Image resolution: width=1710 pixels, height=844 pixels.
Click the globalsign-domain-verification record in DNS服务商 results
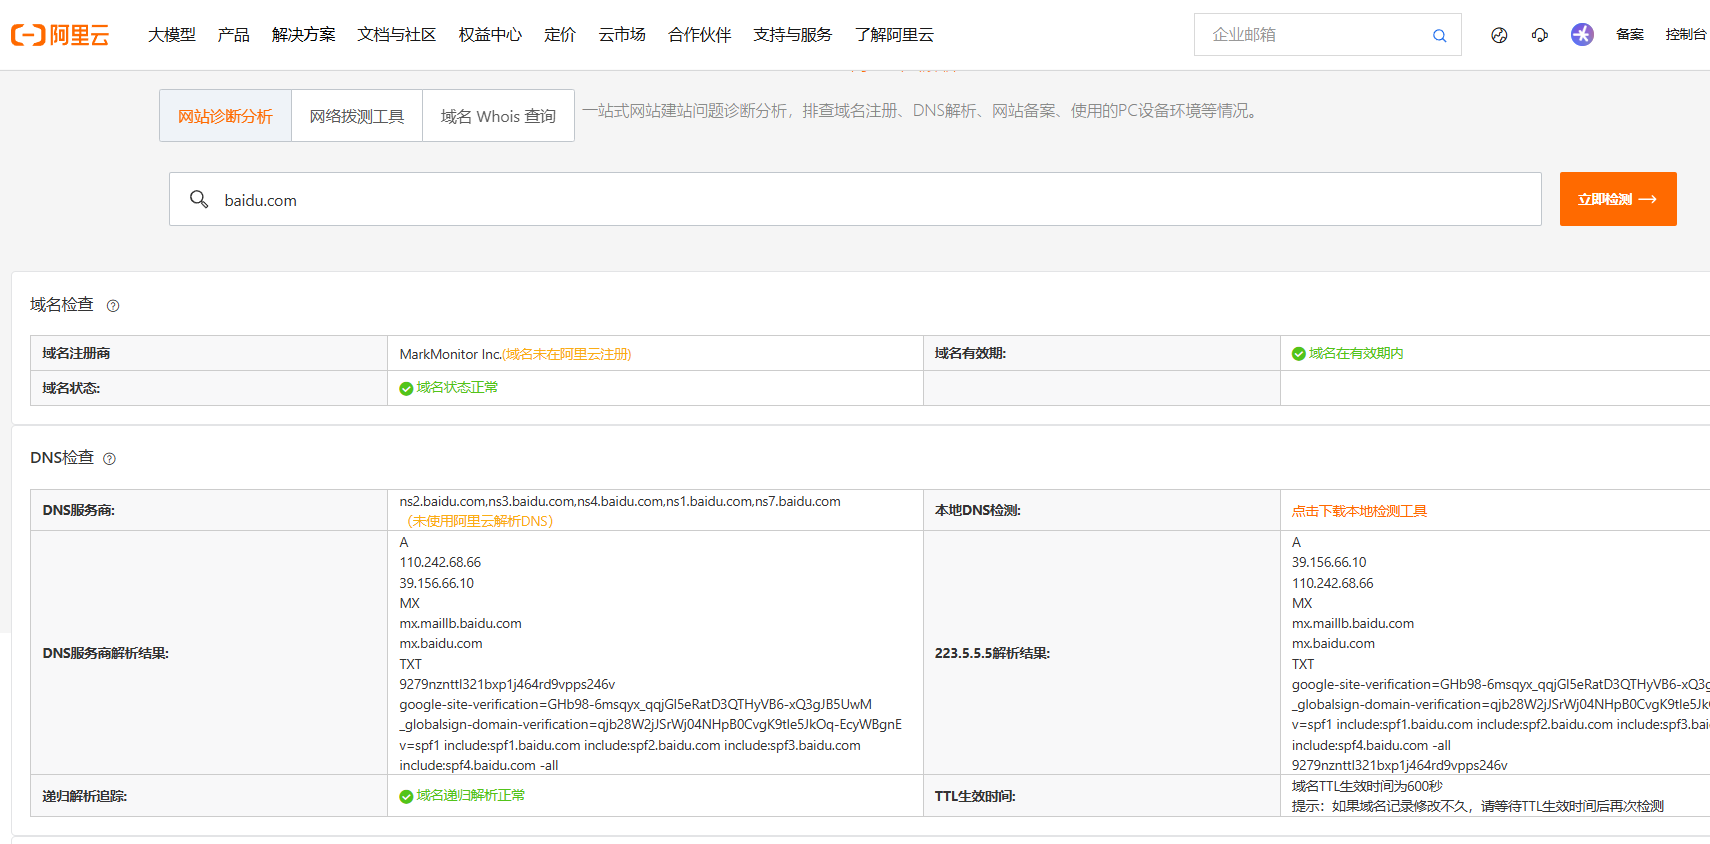click(x=651, y=725)
